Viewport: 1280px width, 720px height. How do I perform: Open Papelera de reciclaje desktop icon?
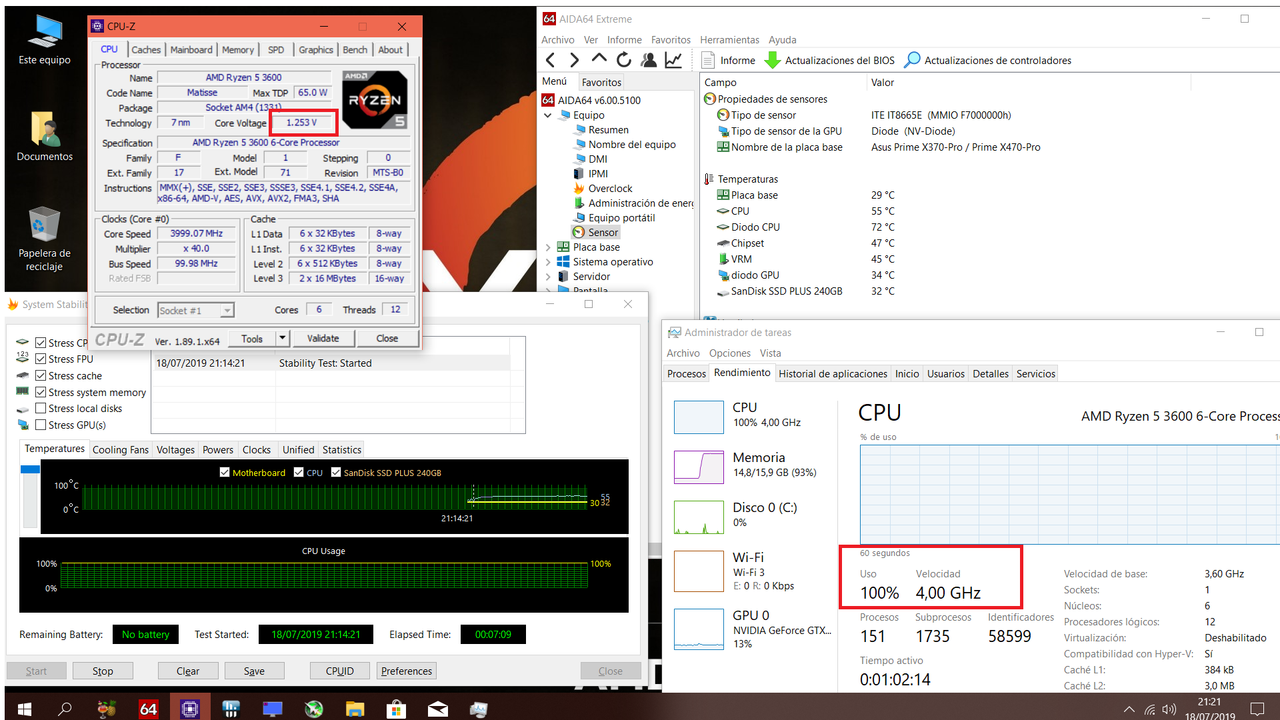(x=44, y=239)
